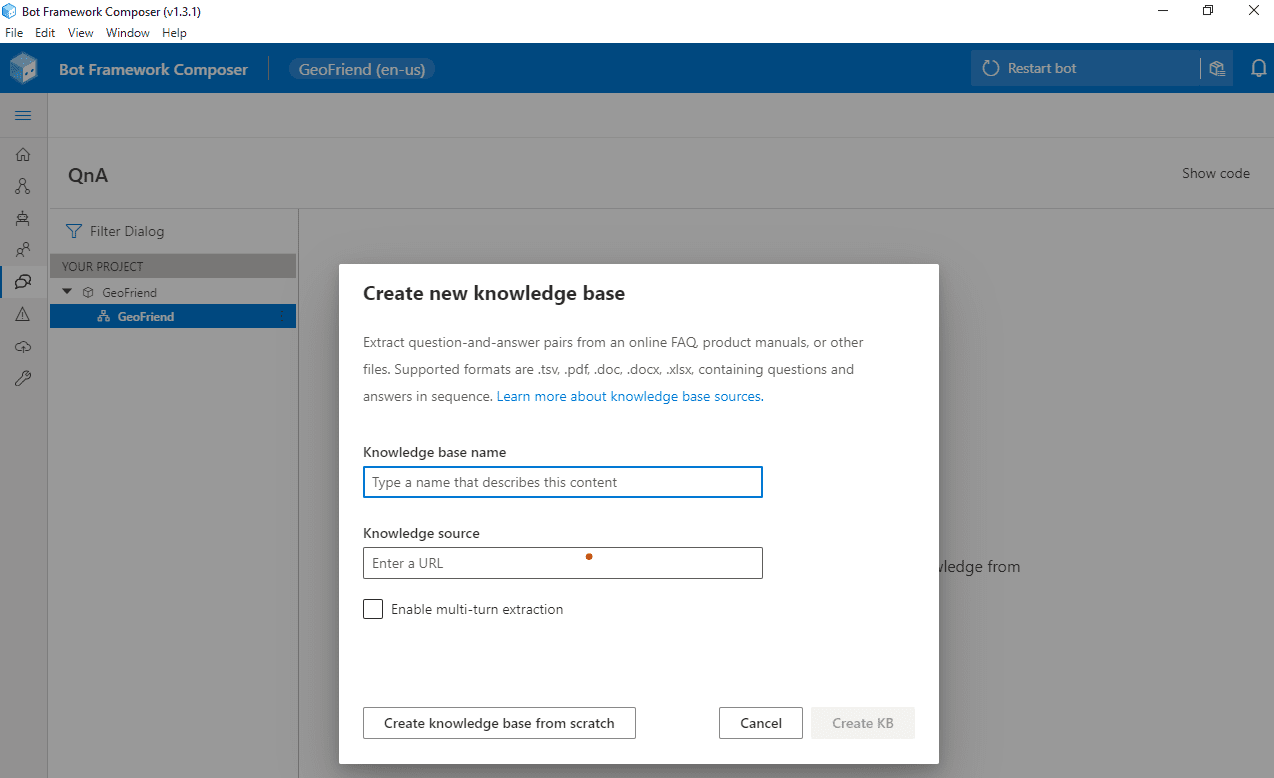Open Diagnostics warning triangle icon
1274x778 pixels.
tap(23, 314)
